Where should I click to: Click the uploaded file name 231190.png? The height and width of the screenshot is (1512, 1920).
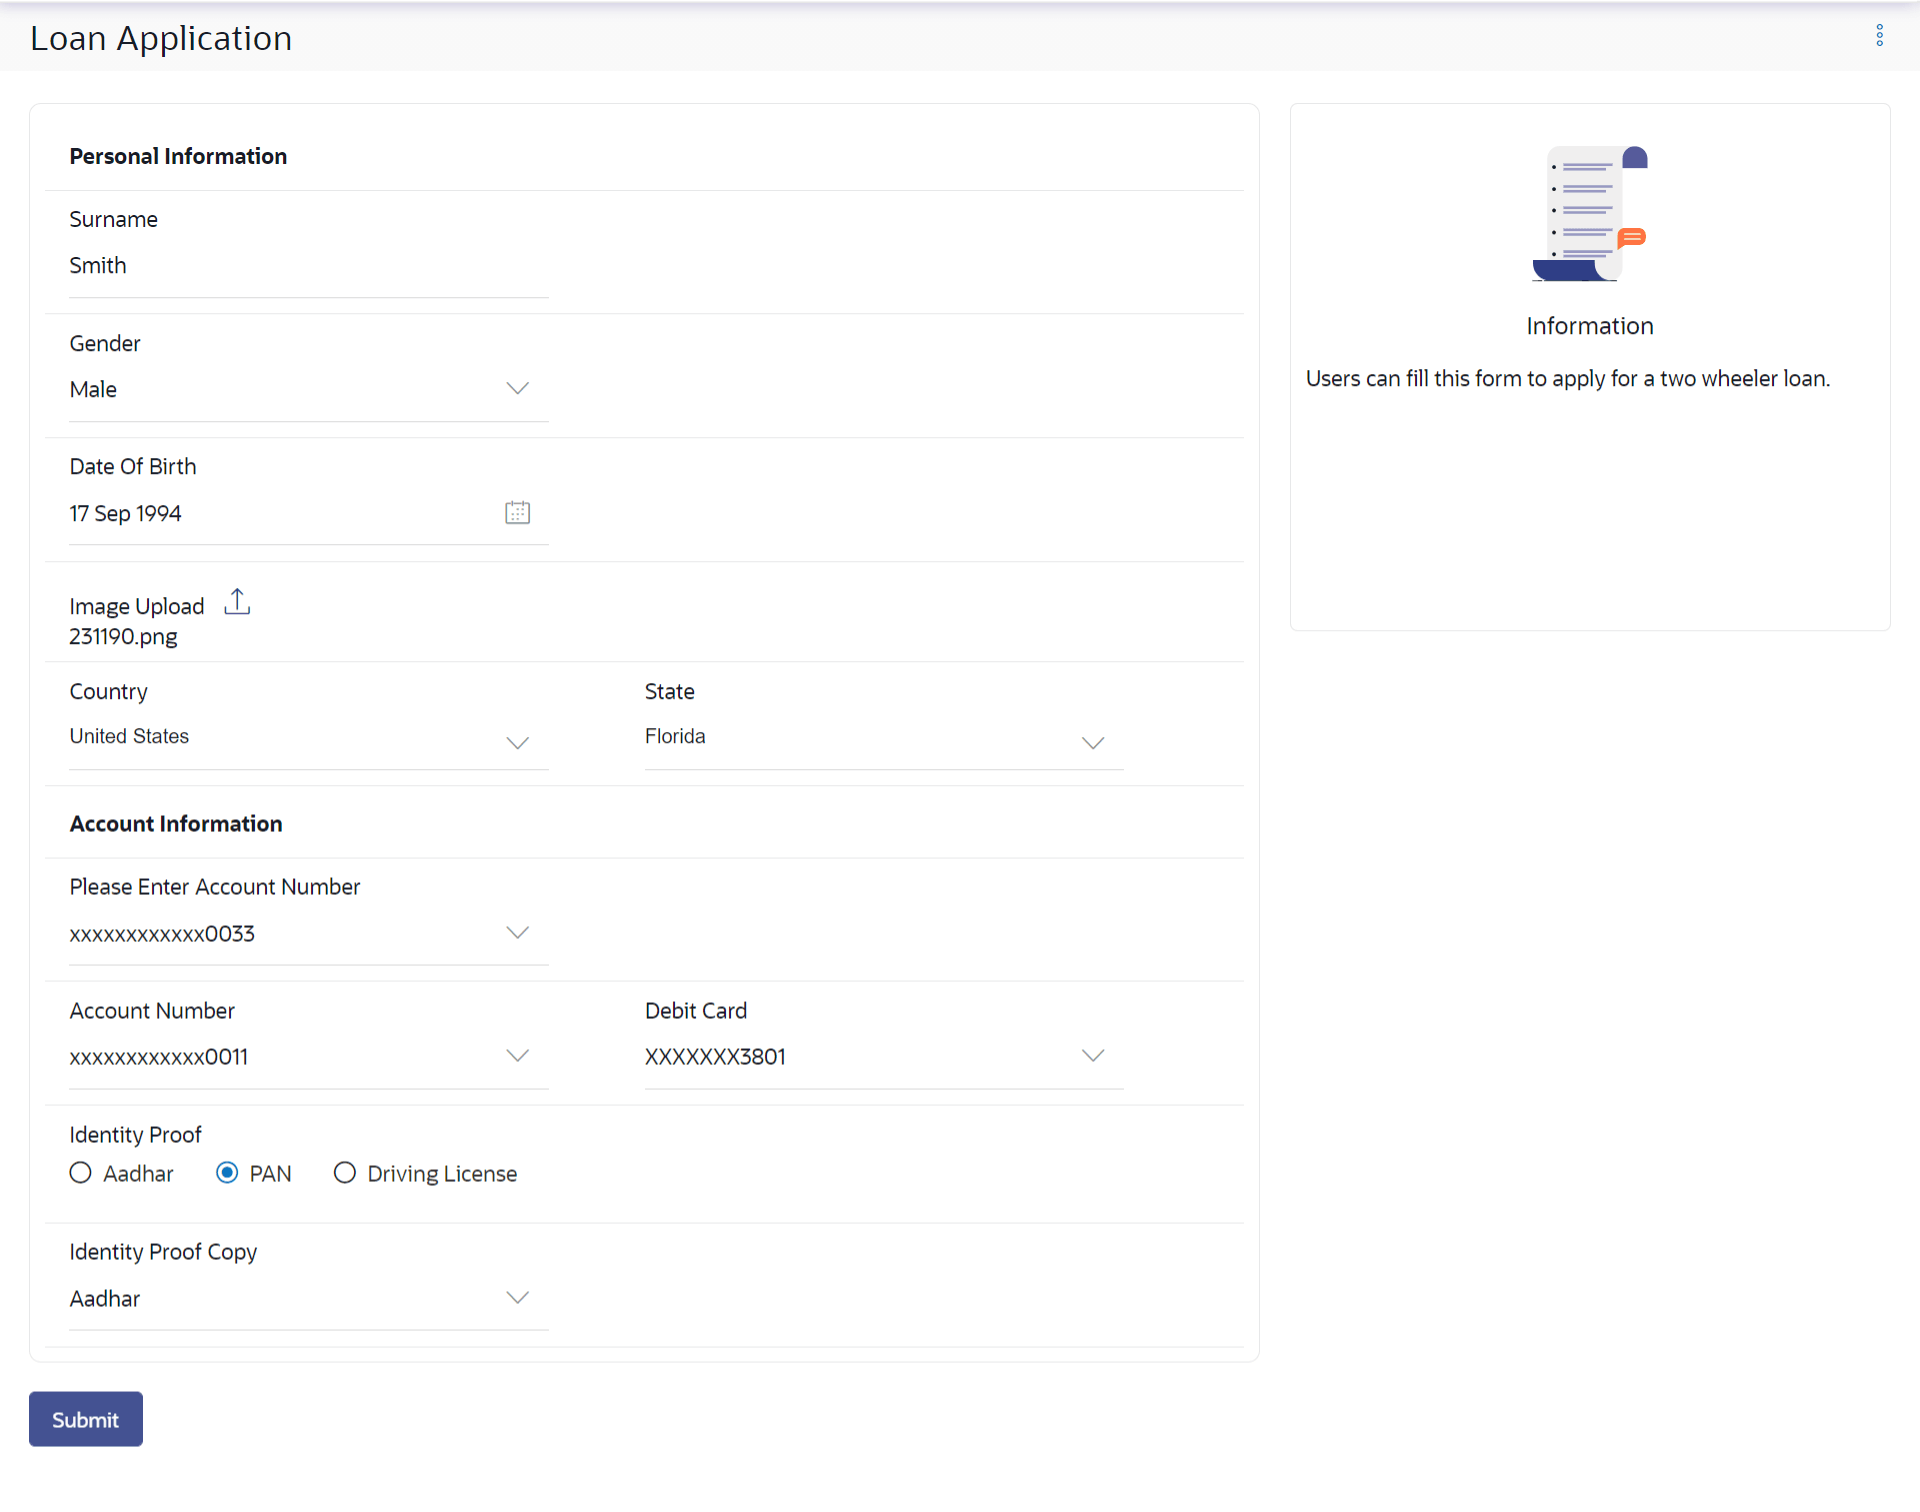pos(124,637)
